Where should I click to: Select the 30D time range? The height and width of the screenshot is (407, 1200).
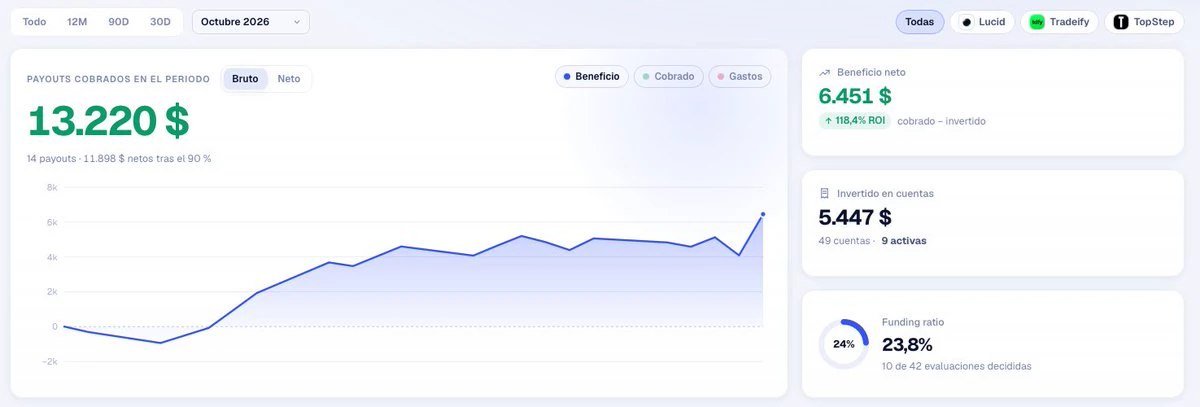click(x=160, y=22)
